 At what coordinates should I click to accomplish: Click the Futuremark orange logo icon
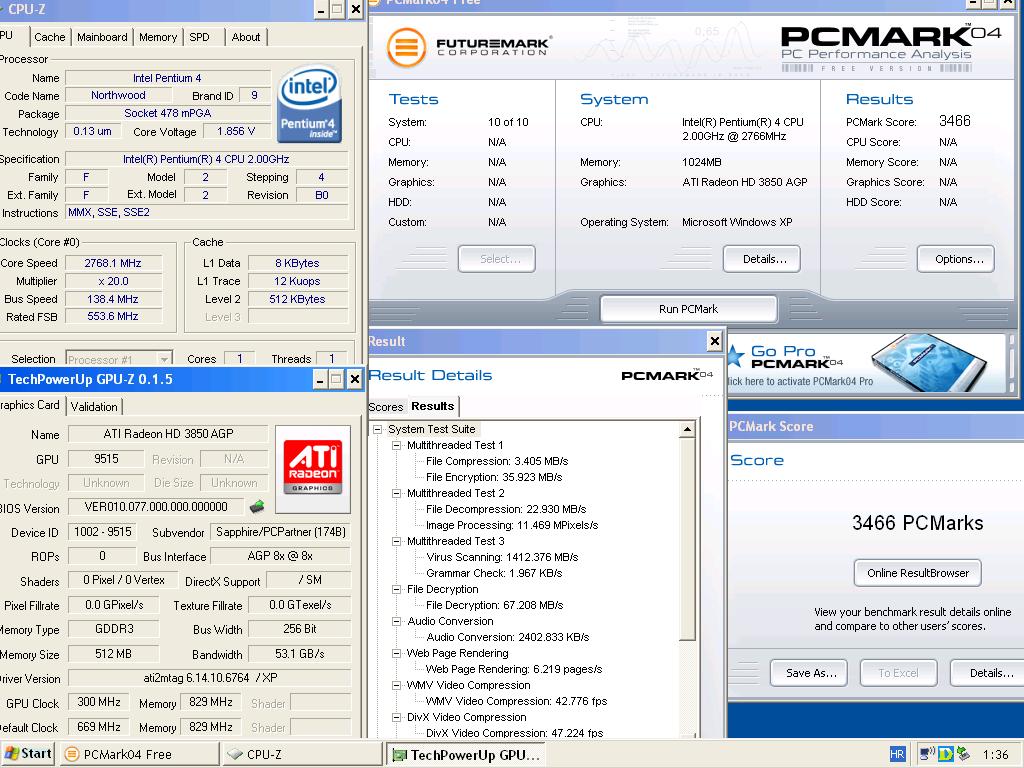[x=406, y=47]
